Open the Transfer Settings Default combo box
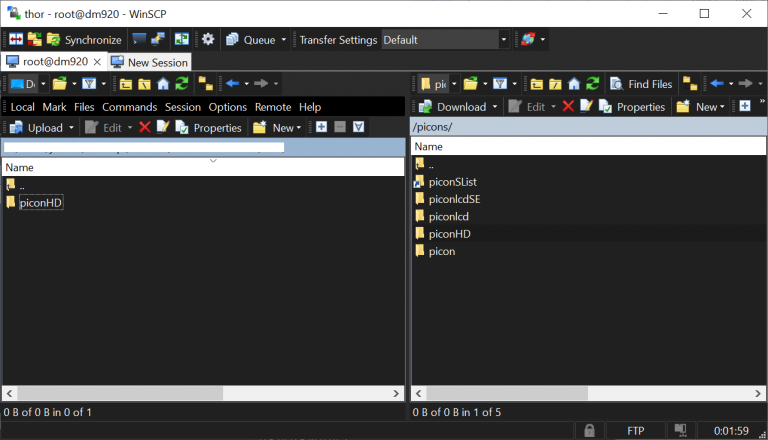 [445, 40]
